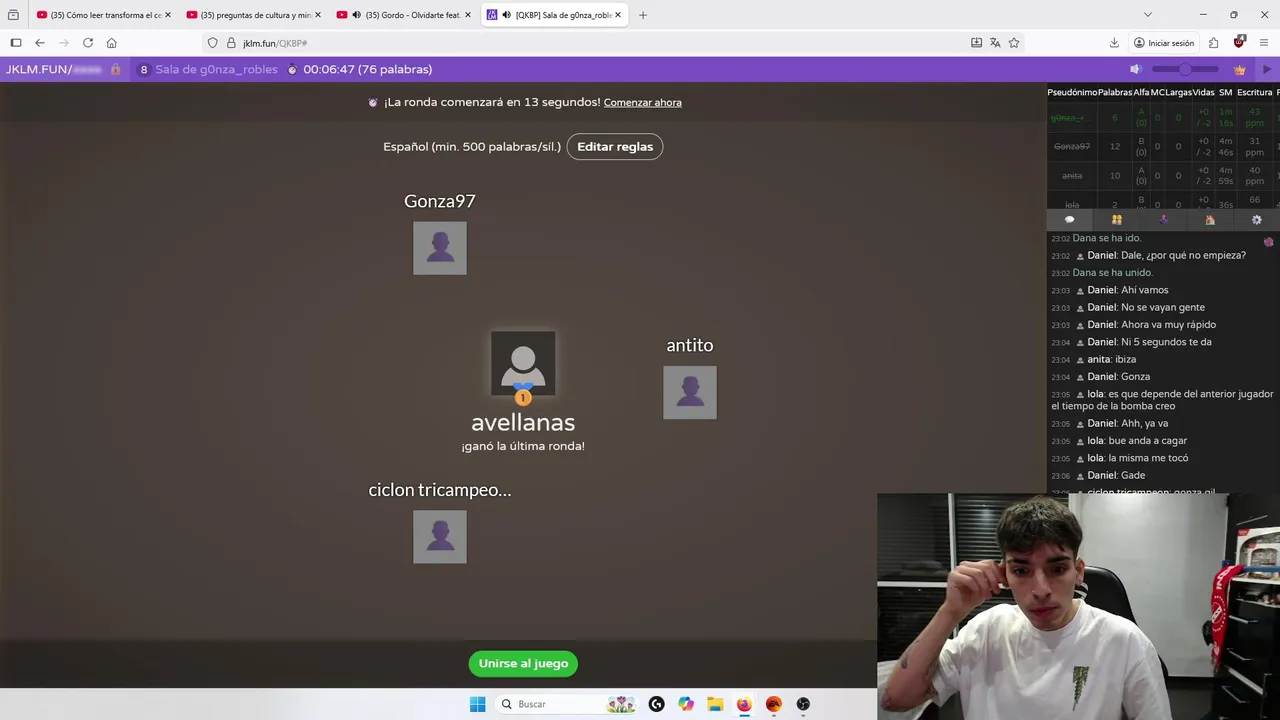Join the game with Unirse al juego
This screenshot has height=720, width=1280.
[x=523, y=664]
